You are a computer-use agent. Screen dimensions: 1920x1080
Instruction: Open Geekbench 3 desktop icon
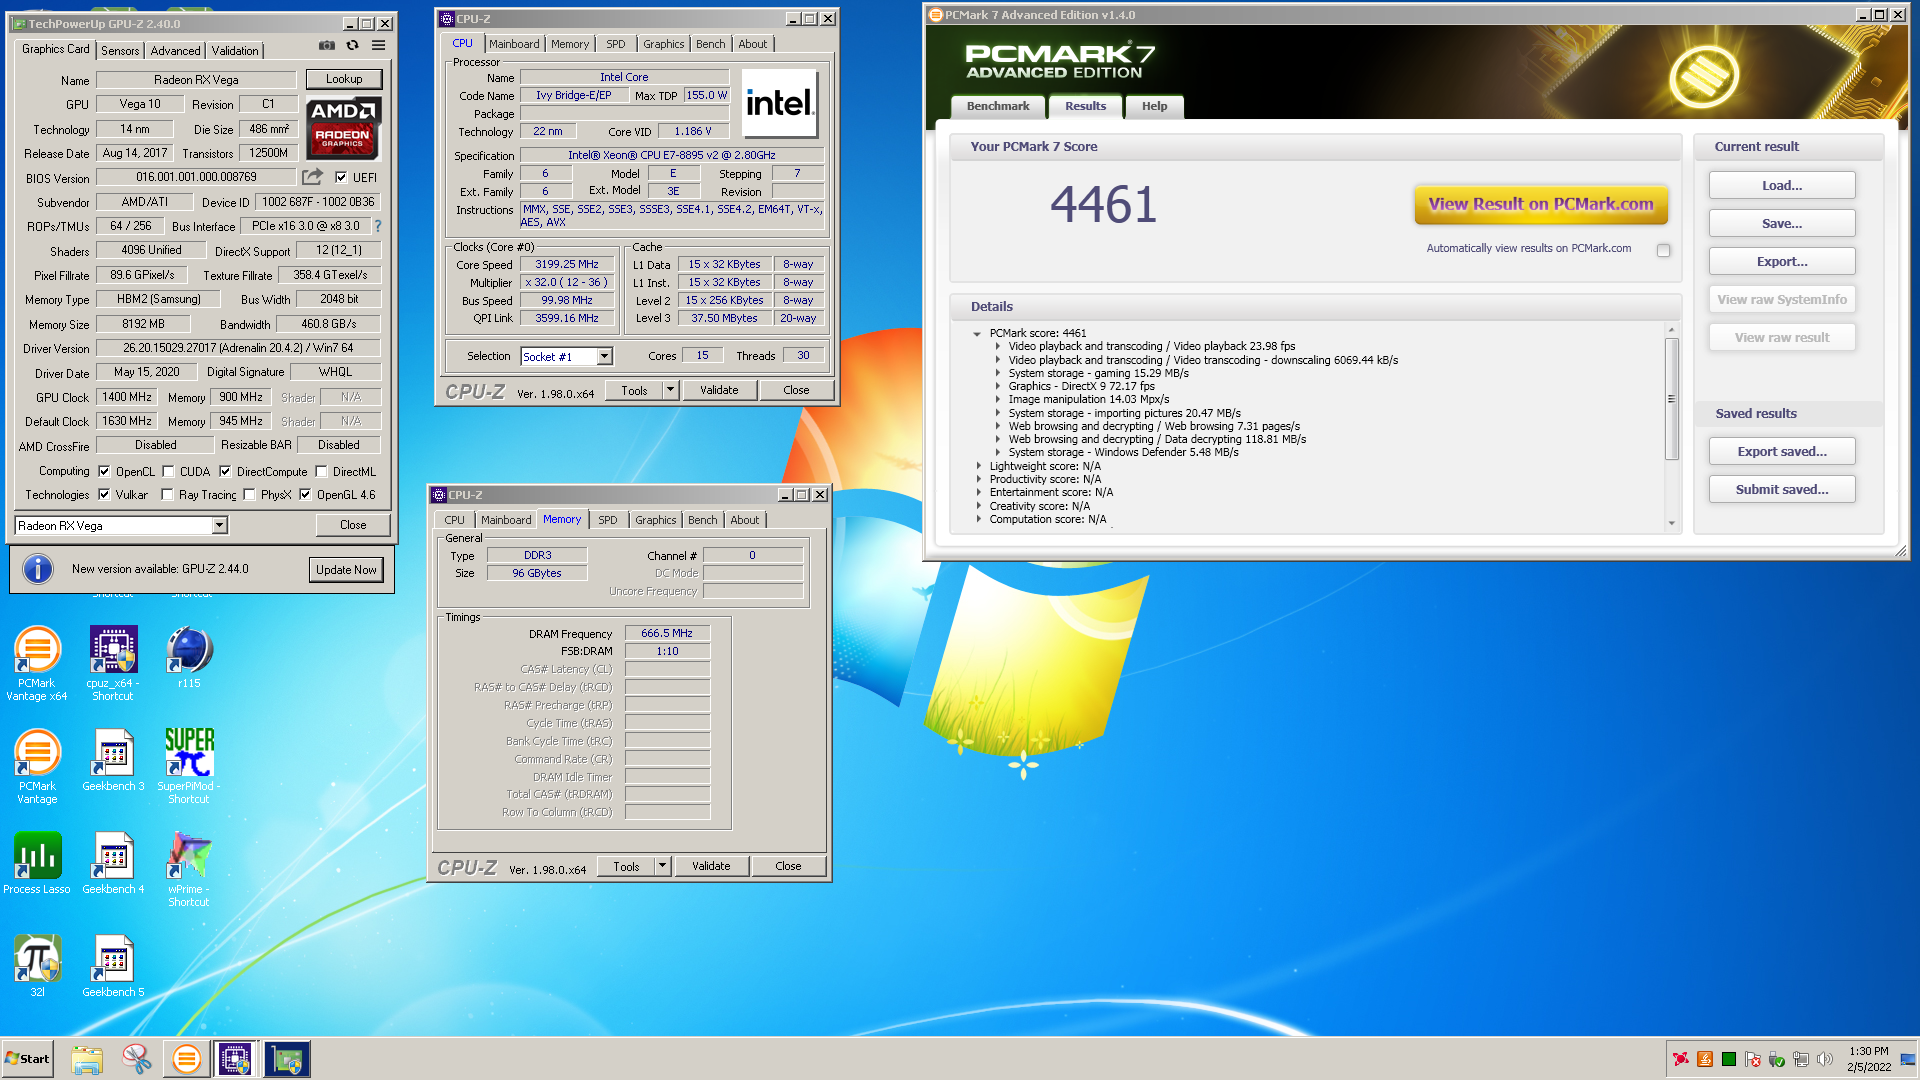point(113,760)
